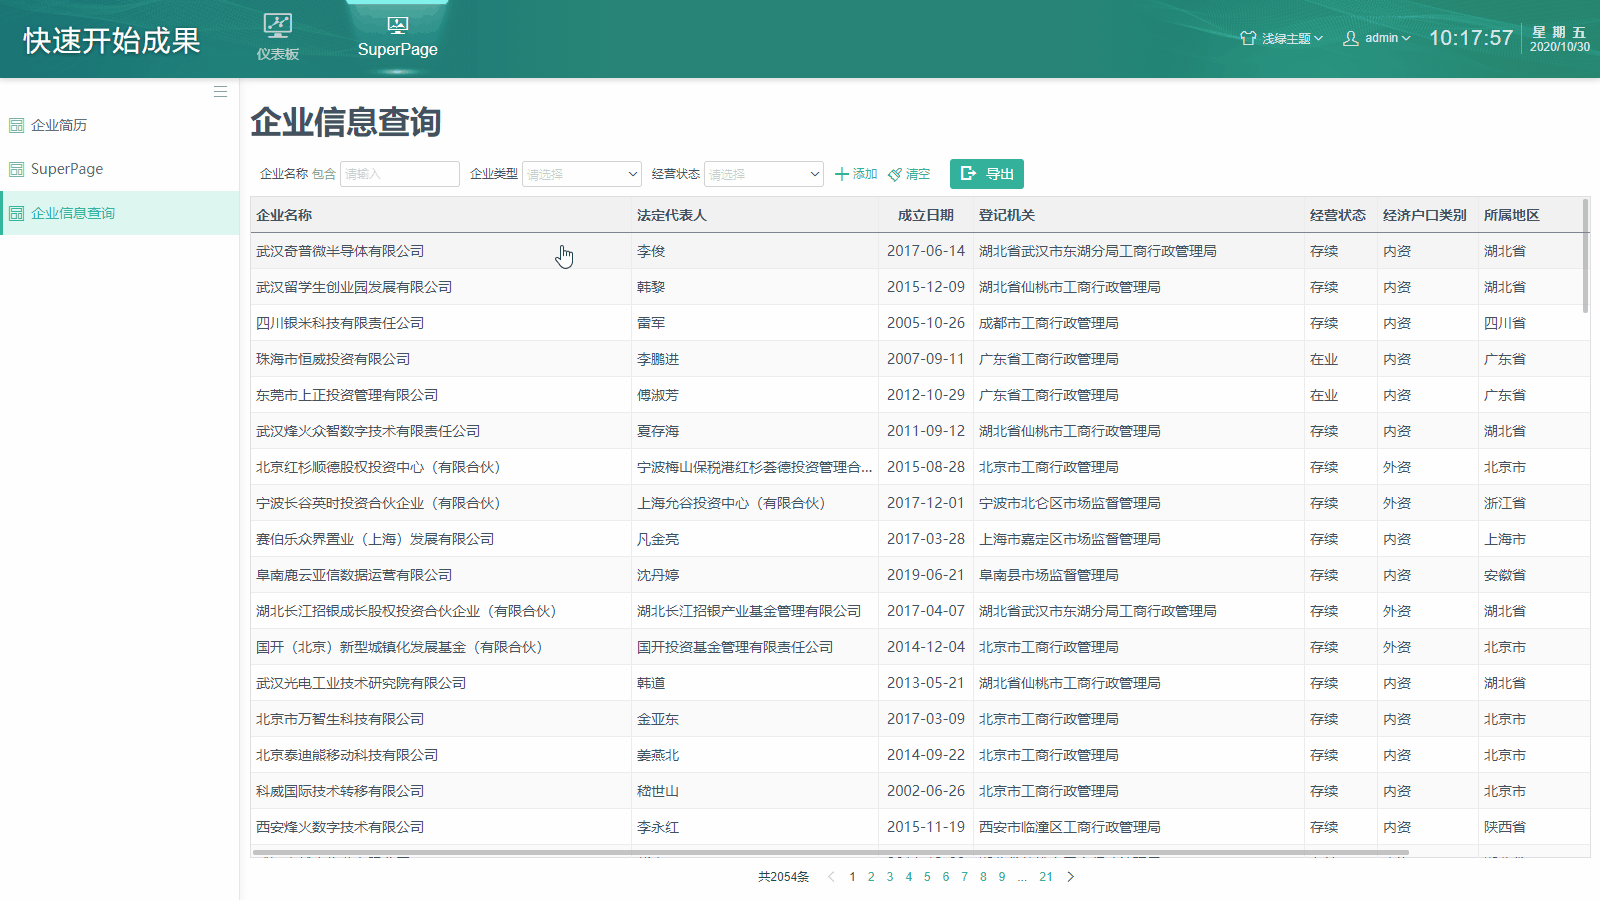Click the 企业信息查询 sidebar icon
This screenshot has height=900, width=1600.
[x=17, y=212]
